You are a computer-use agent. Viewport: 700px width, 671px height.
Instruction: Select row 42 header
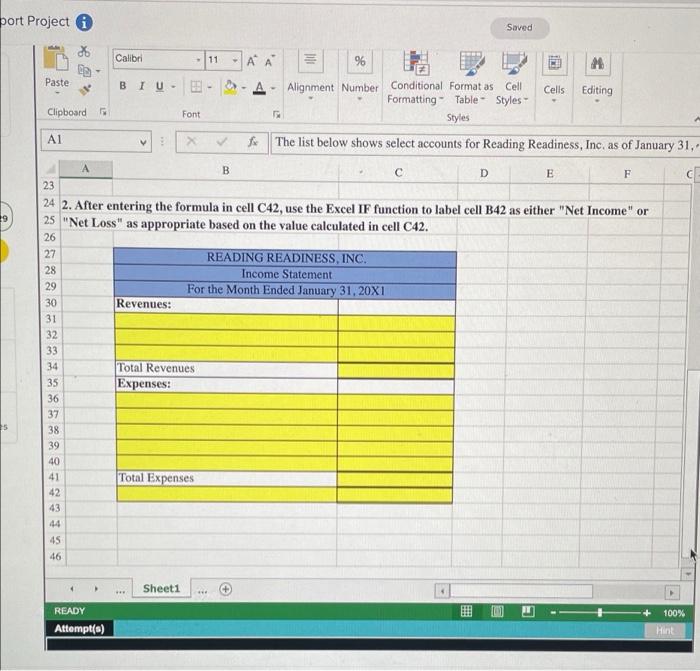(54, 493)
